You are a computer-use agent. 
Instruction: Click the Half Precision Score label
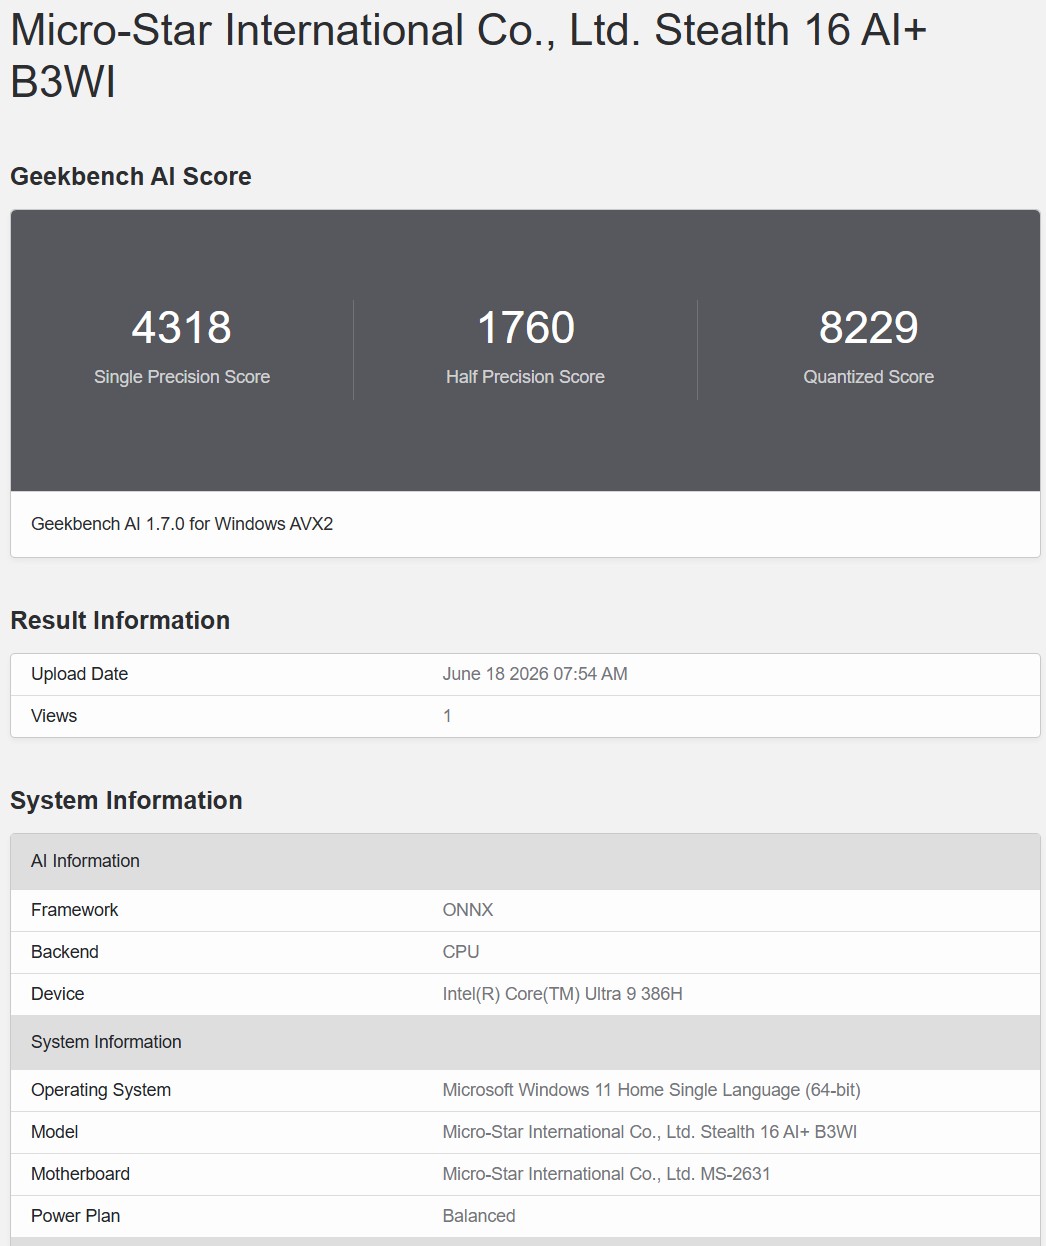coord(525,377)
